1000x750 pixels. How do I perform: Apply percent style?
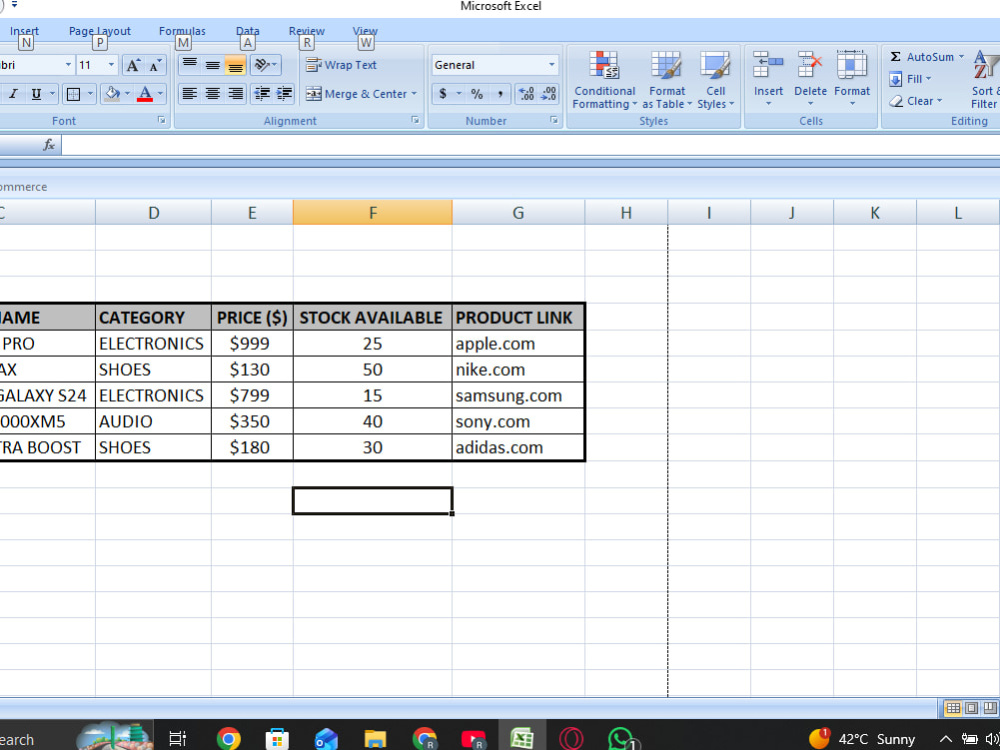coord(477,94)
